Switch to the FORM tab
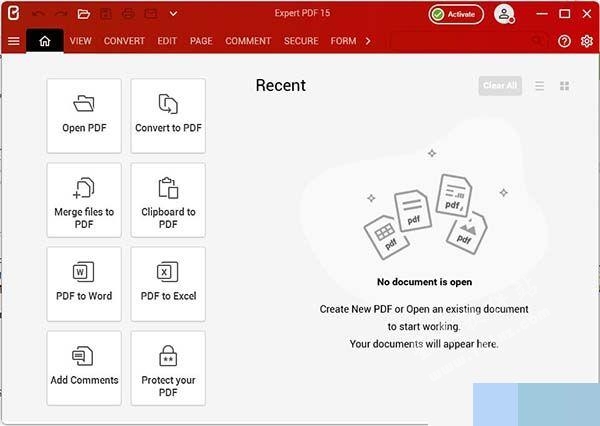The width and height of the screenshot is (600, 426). click(x=343, y=41)
